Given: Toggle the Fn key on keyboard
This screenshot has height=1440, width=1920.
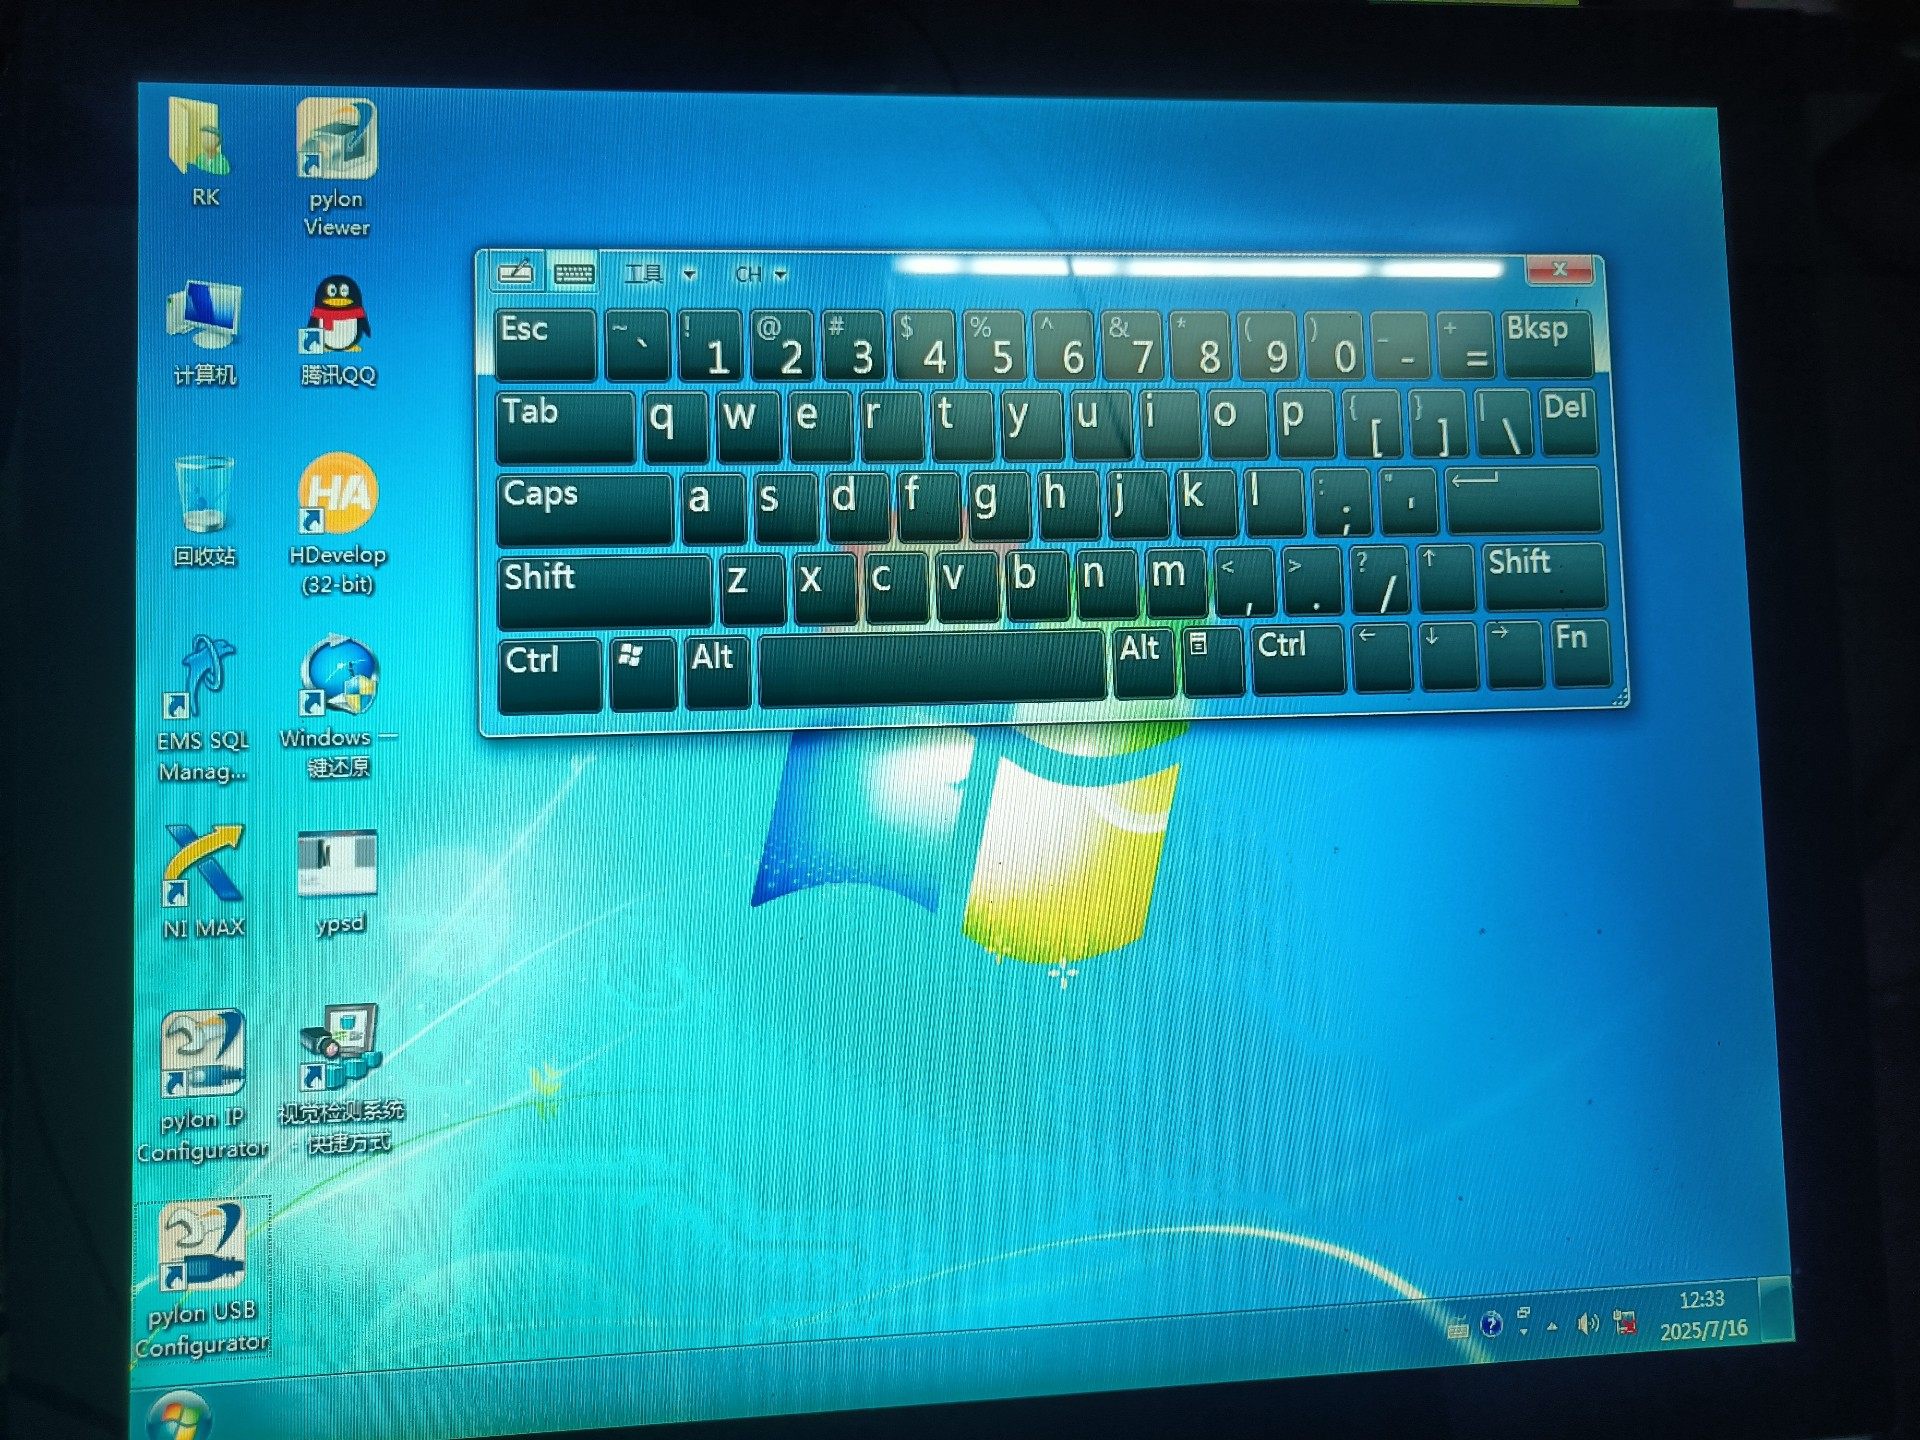Looking at the screenshot, I should pos(1579,652).
